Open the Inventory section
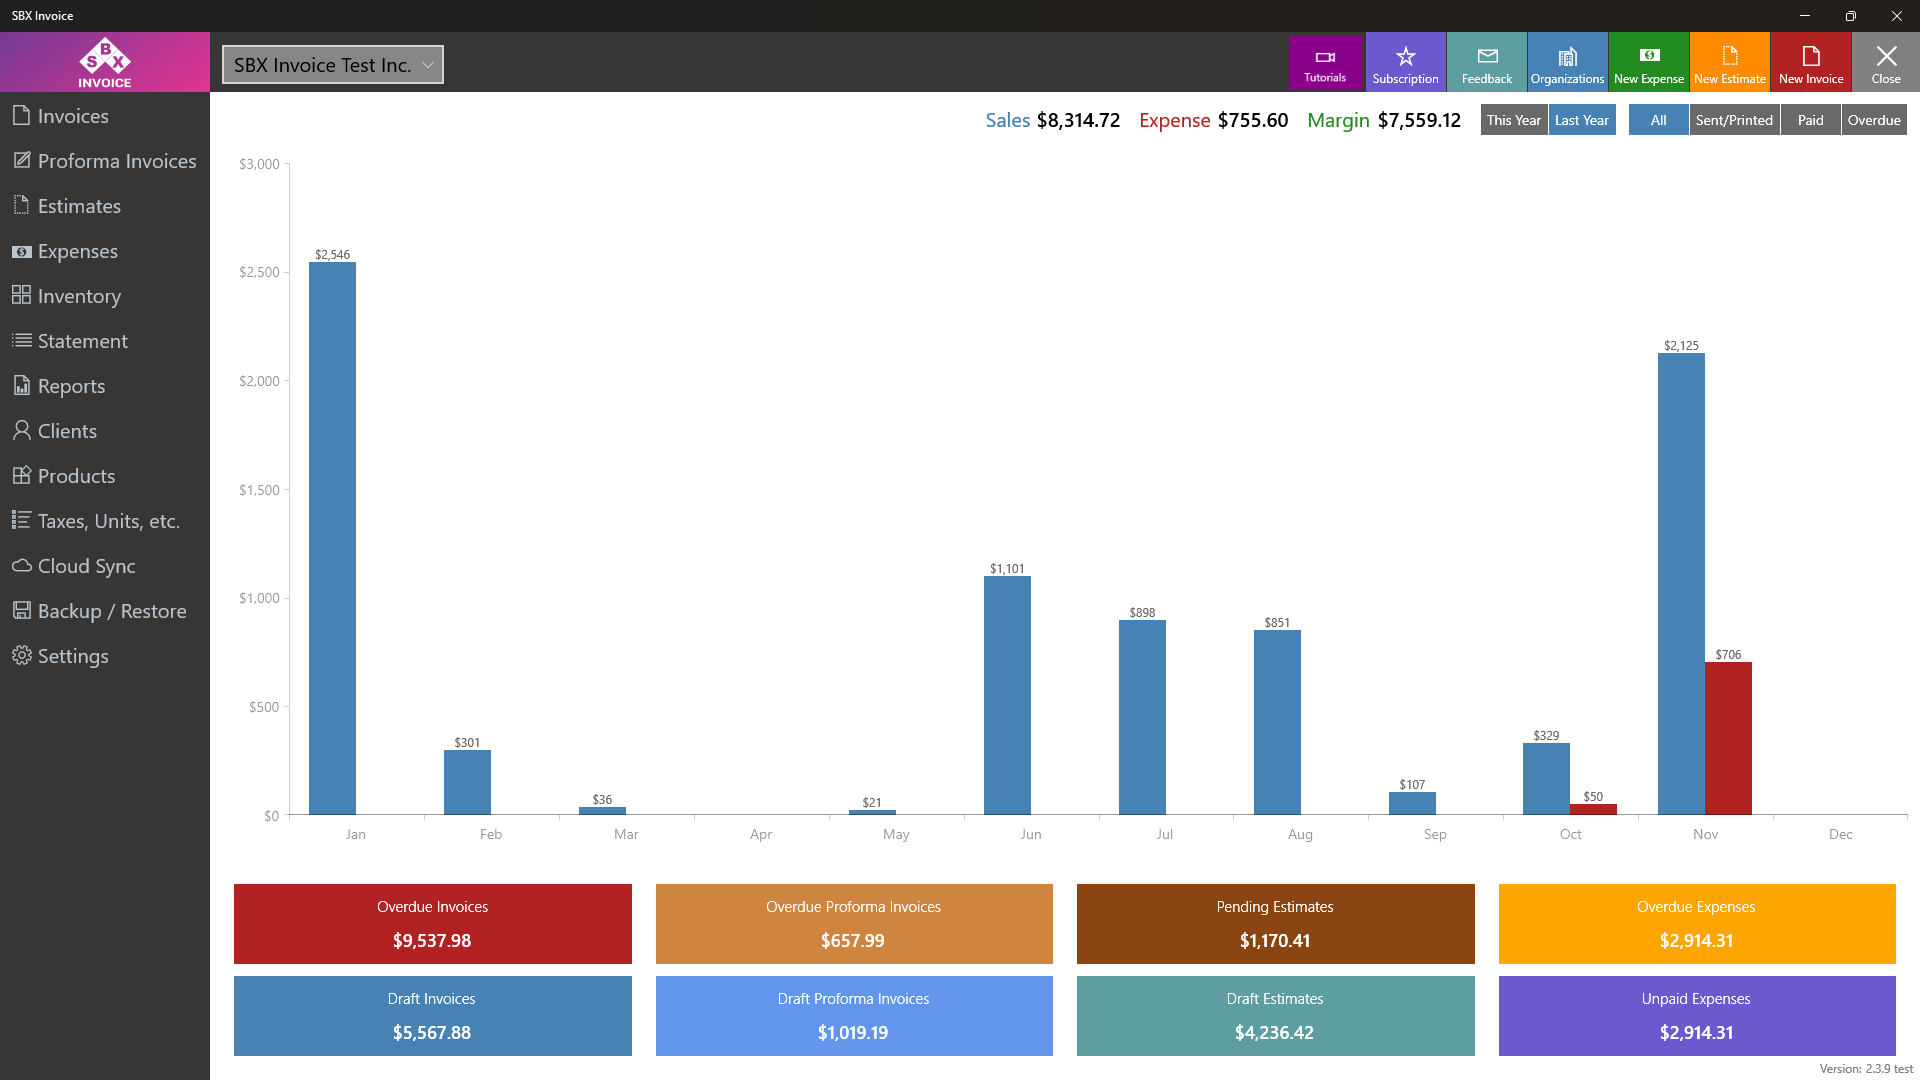1920x1080 pixels. coord(77,296)
